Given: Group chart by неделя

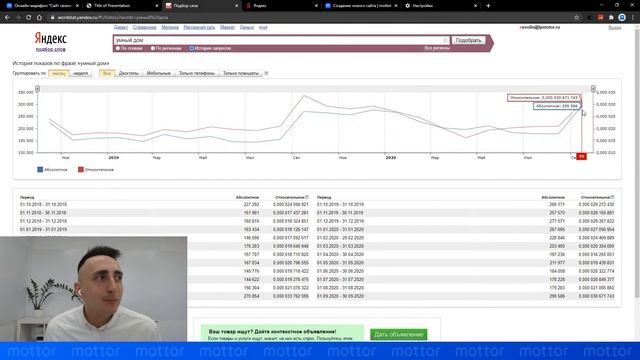Looking at the screenshot, I should [80, 73].
